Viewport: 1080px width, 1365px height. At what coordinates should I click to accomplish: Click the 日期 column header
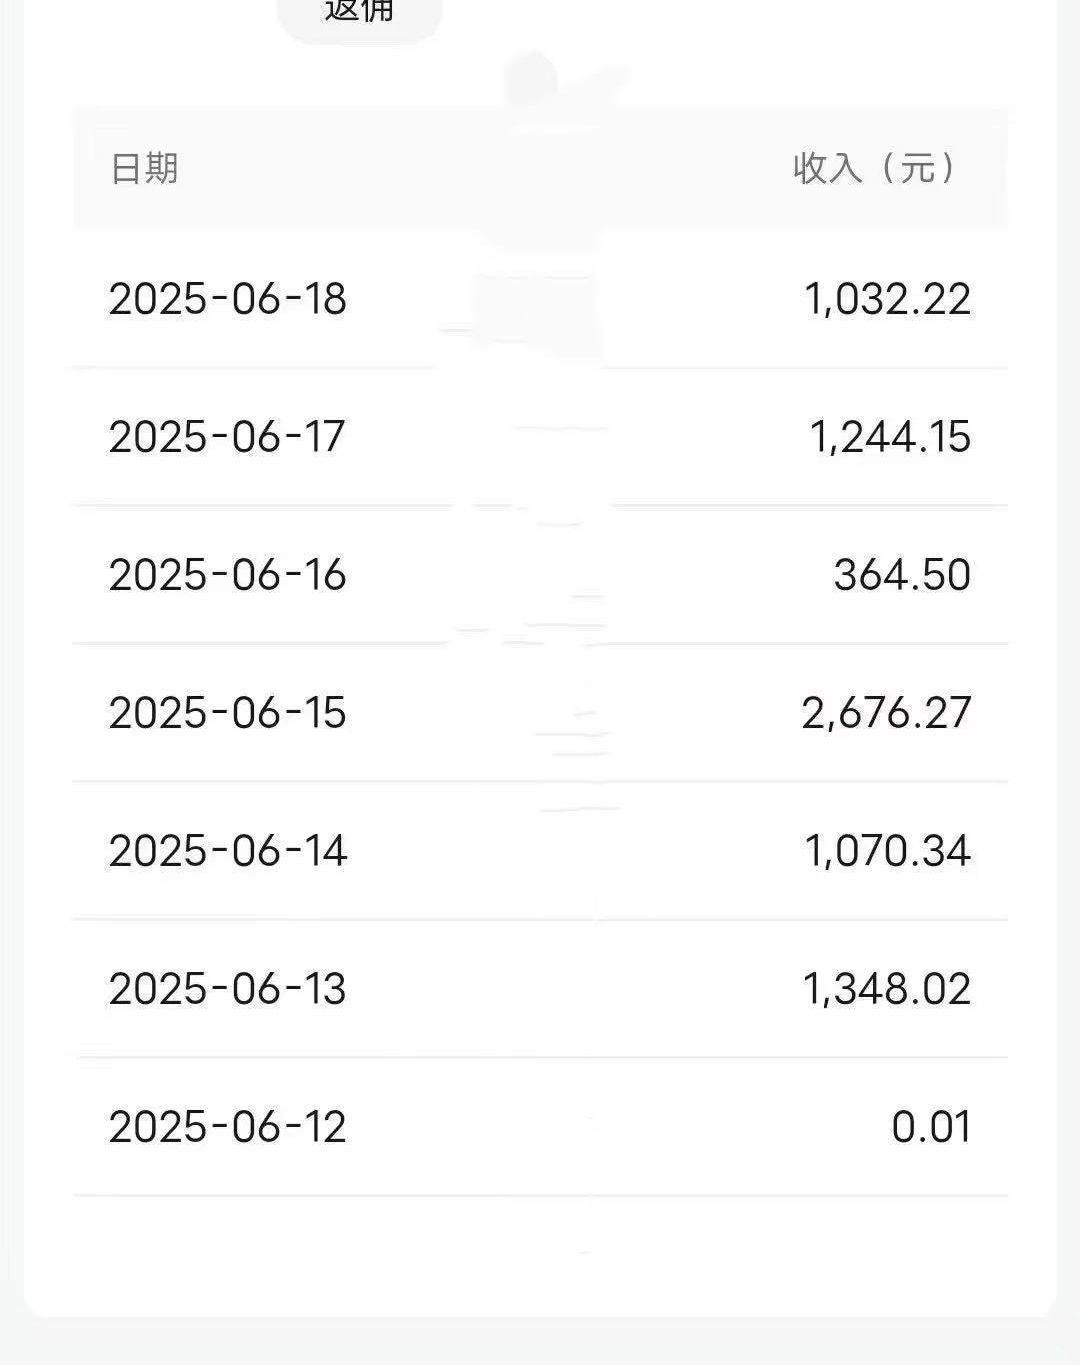point(144,168)
